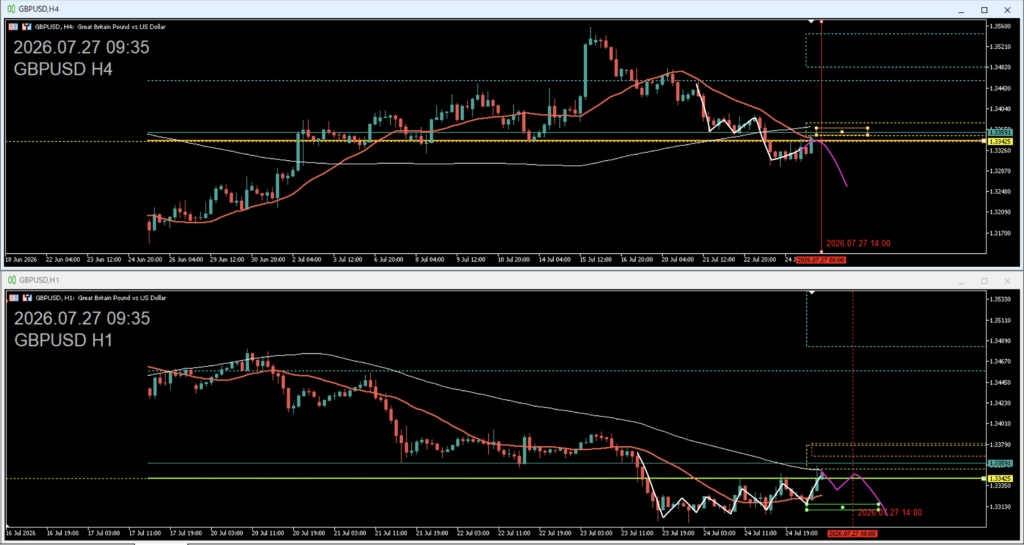This screenshot has width=1024, height=545.
Task: Click the 'GBPUSD H1' chart label text
Action: tap(63, 340)
